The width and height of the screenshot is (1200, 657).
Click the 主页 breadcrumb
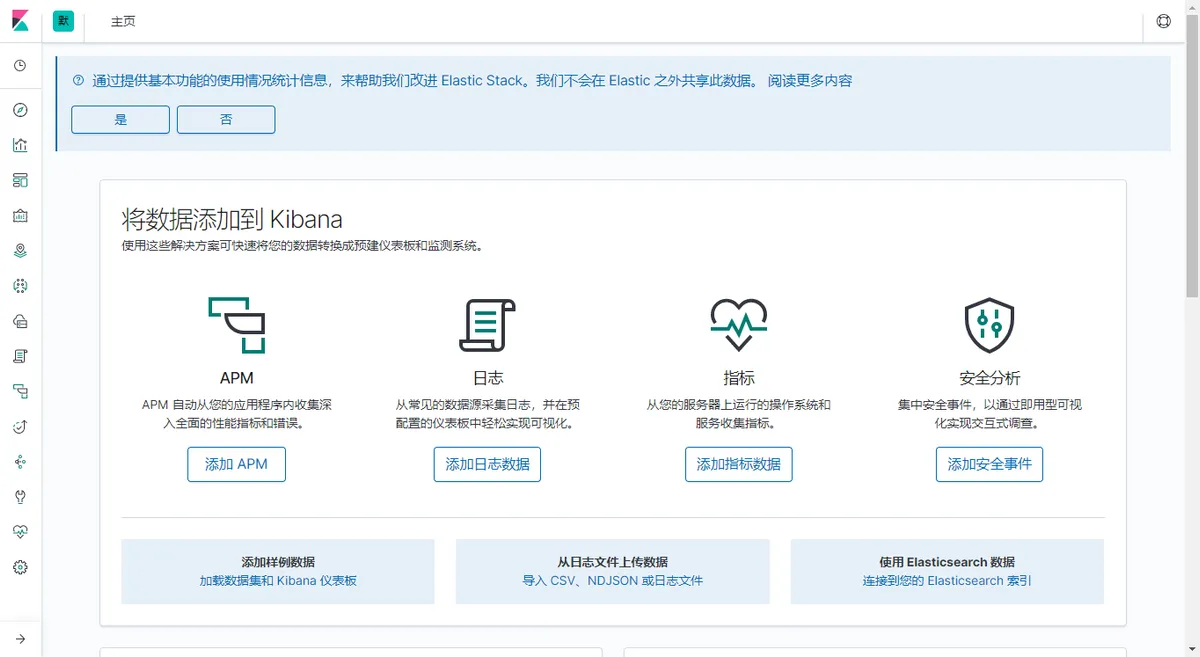[123, 22]
